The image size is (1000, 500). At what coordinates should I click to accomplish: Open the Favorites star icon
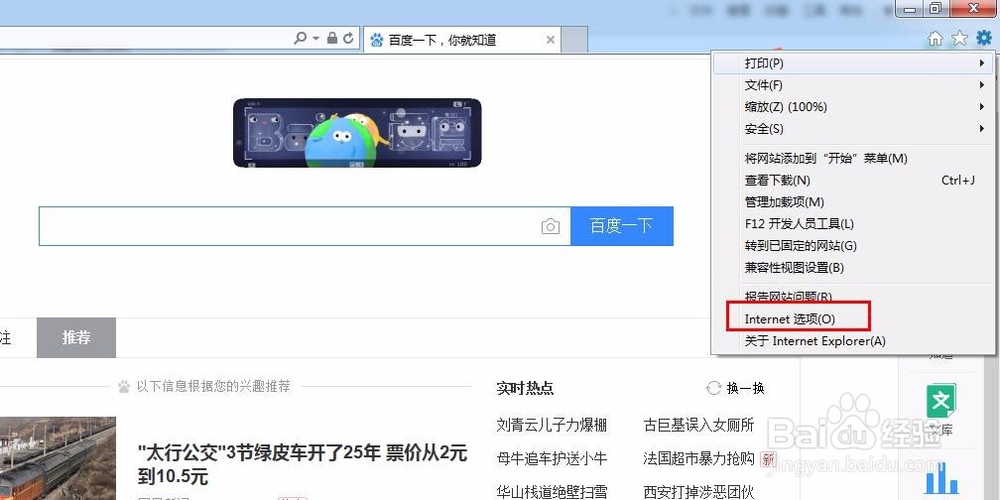point(960,39)
